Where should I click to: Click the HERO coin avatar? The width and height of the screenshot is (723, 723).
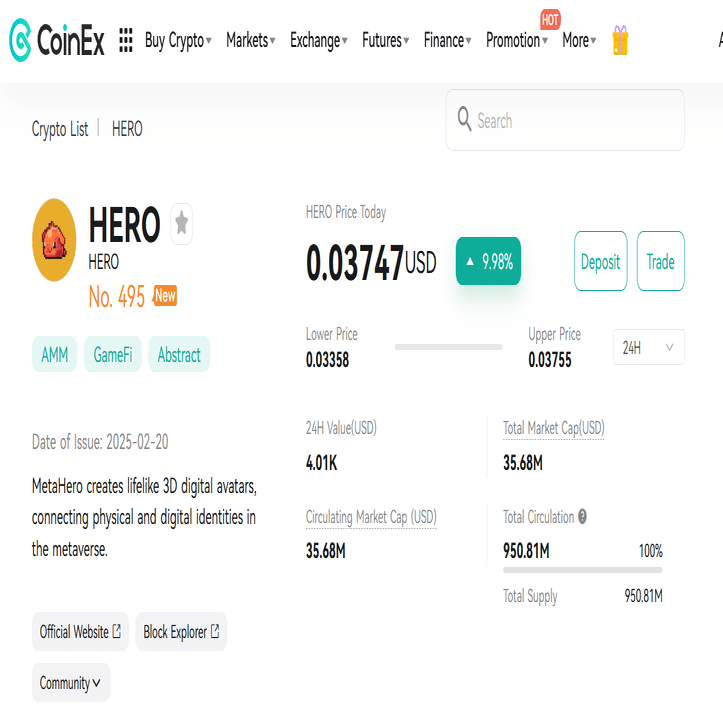pyautogui.click(x=54, y=240)
